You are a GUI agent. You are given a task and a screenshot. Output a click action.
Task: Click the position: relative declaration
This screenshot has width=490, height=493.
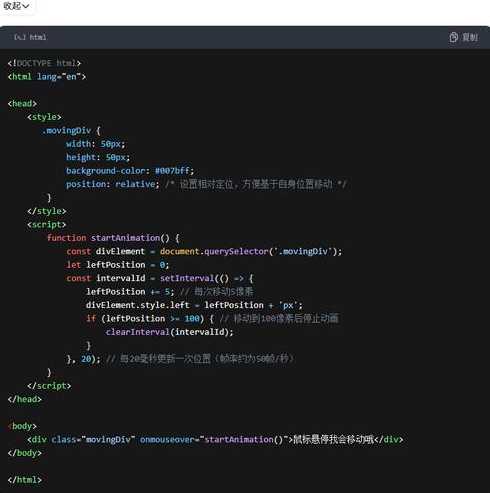click(x=112, y=184)
